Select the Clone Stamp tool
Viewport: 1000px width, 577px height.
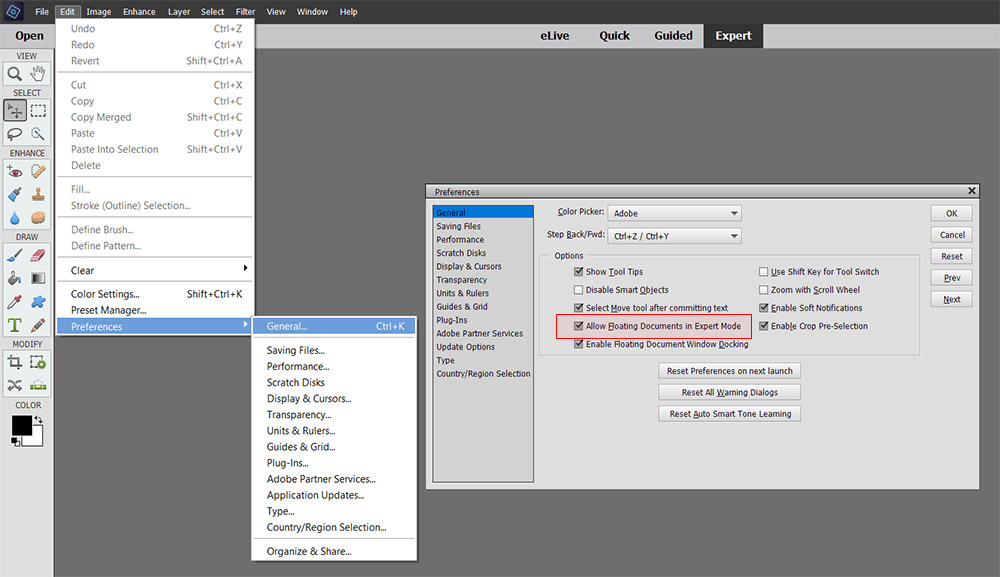38,194
